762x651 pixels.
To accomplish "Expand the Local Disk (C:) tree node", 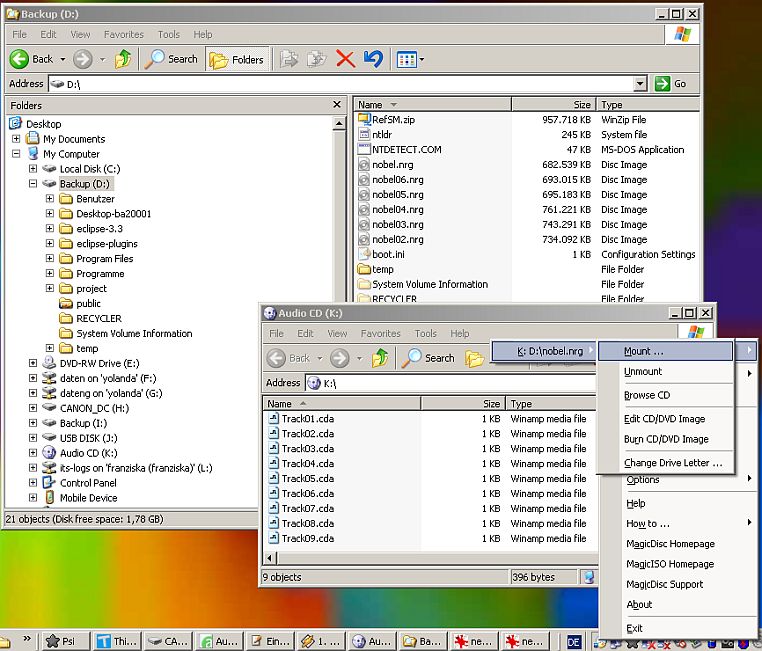I will point(33,169).
